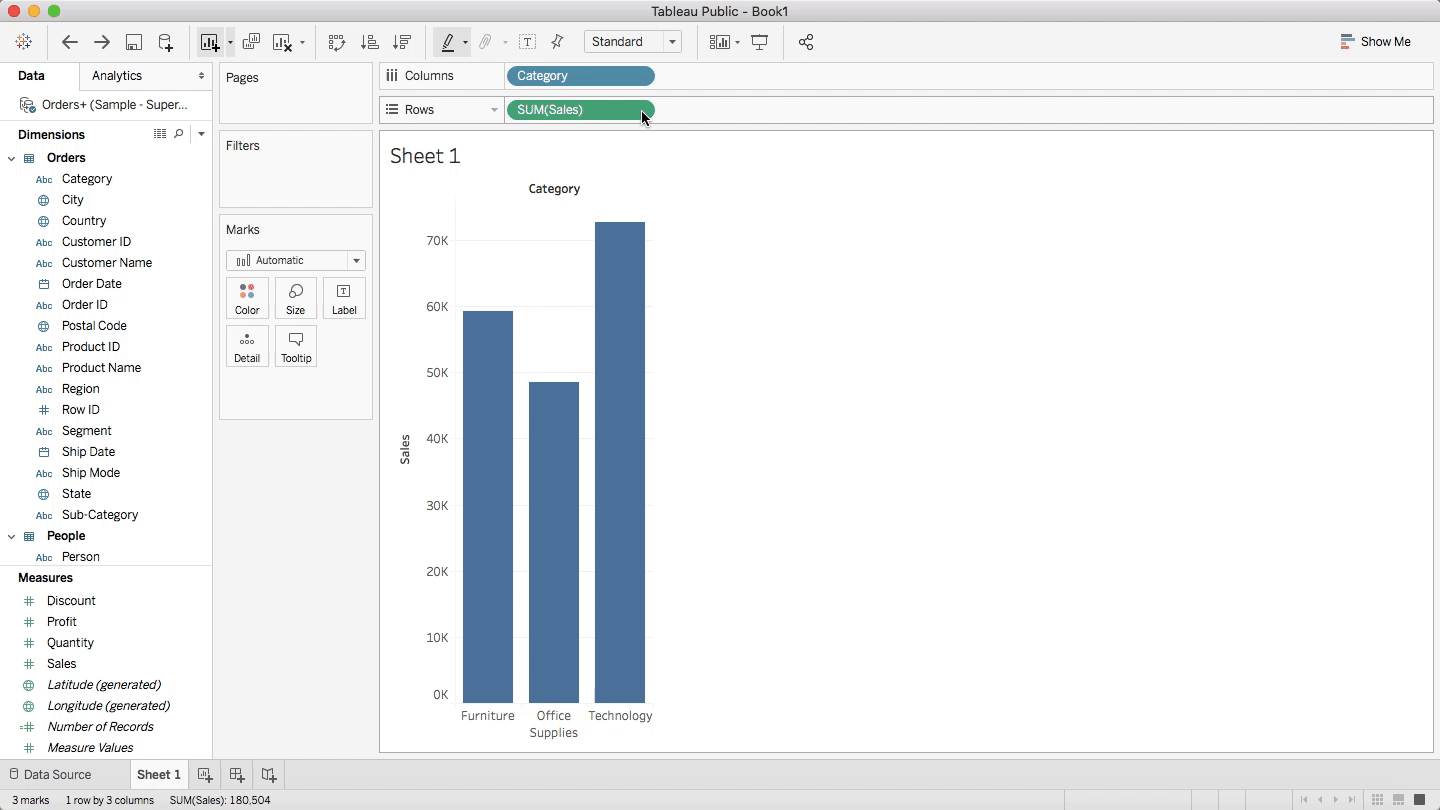Screen dimensions: 1440x810
Task: Click the Show Sheet Sorter grid icon
Action: pyautogui.click(x=1377, y=800)
